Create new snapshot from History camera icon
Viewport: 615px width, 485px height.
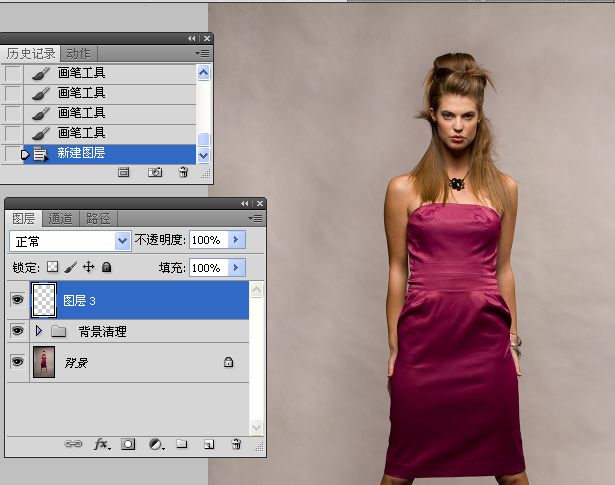point(155,172)
